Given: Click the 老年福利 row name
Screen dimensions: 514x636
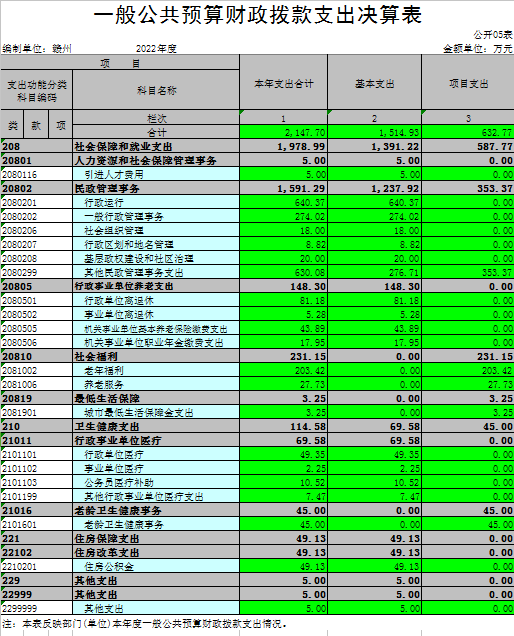Looking at the screenshot, I should [156, 370].
